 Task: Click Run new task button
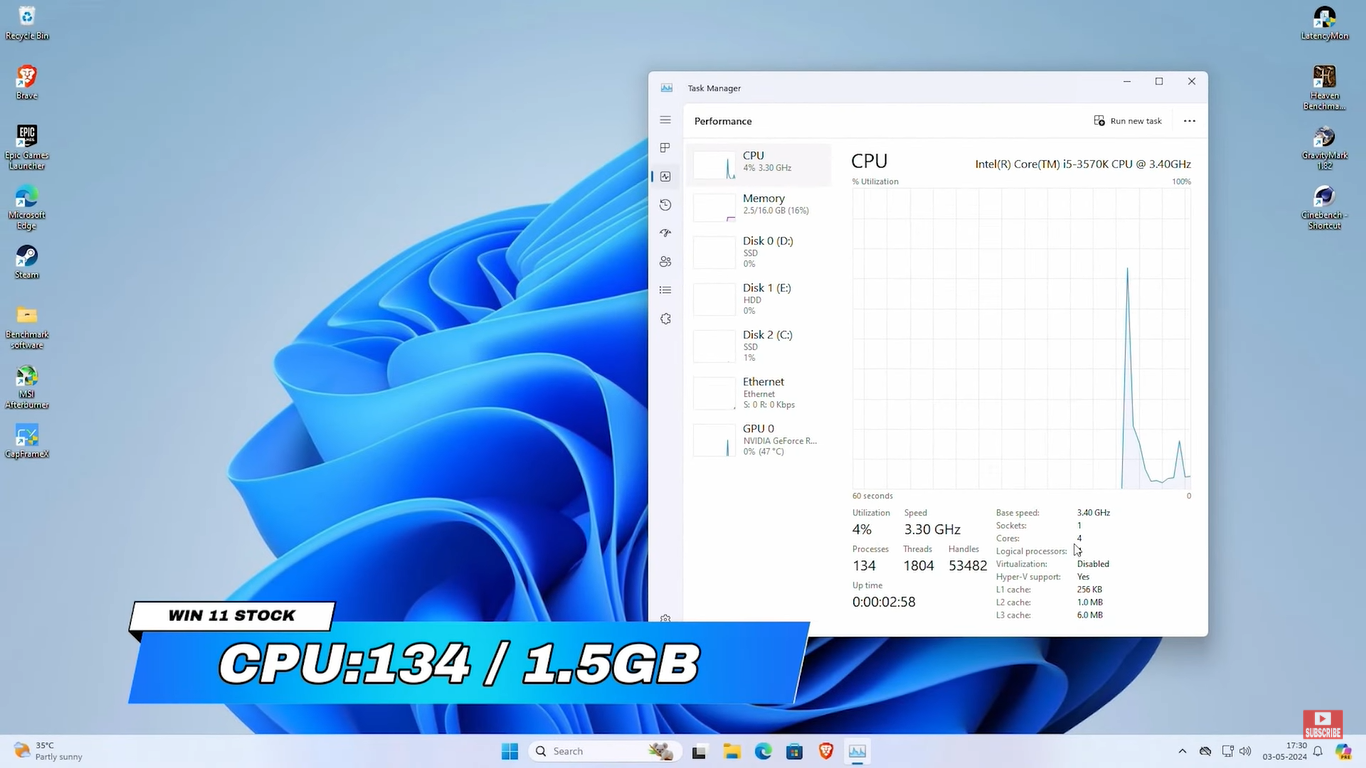click(1128, 121)
